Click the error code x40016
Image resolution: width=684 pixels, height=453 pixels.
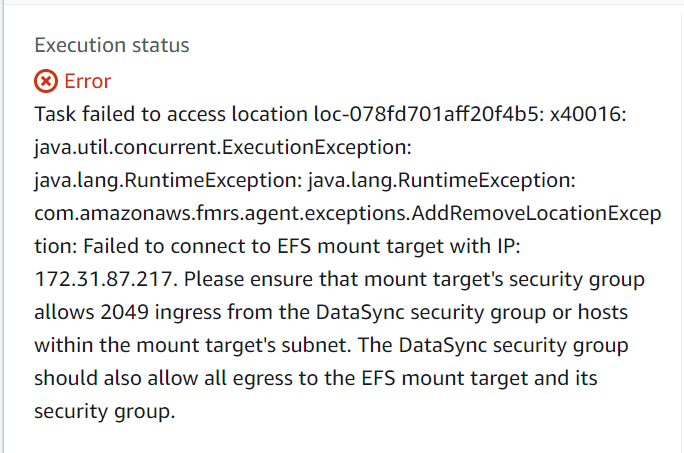(588, 114)
